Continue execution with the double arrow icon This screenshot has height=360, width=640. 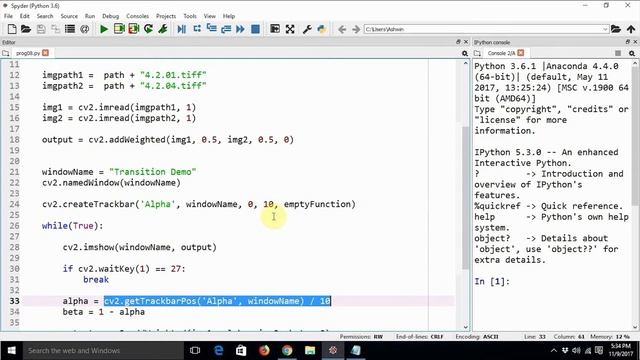coord(240,29)
